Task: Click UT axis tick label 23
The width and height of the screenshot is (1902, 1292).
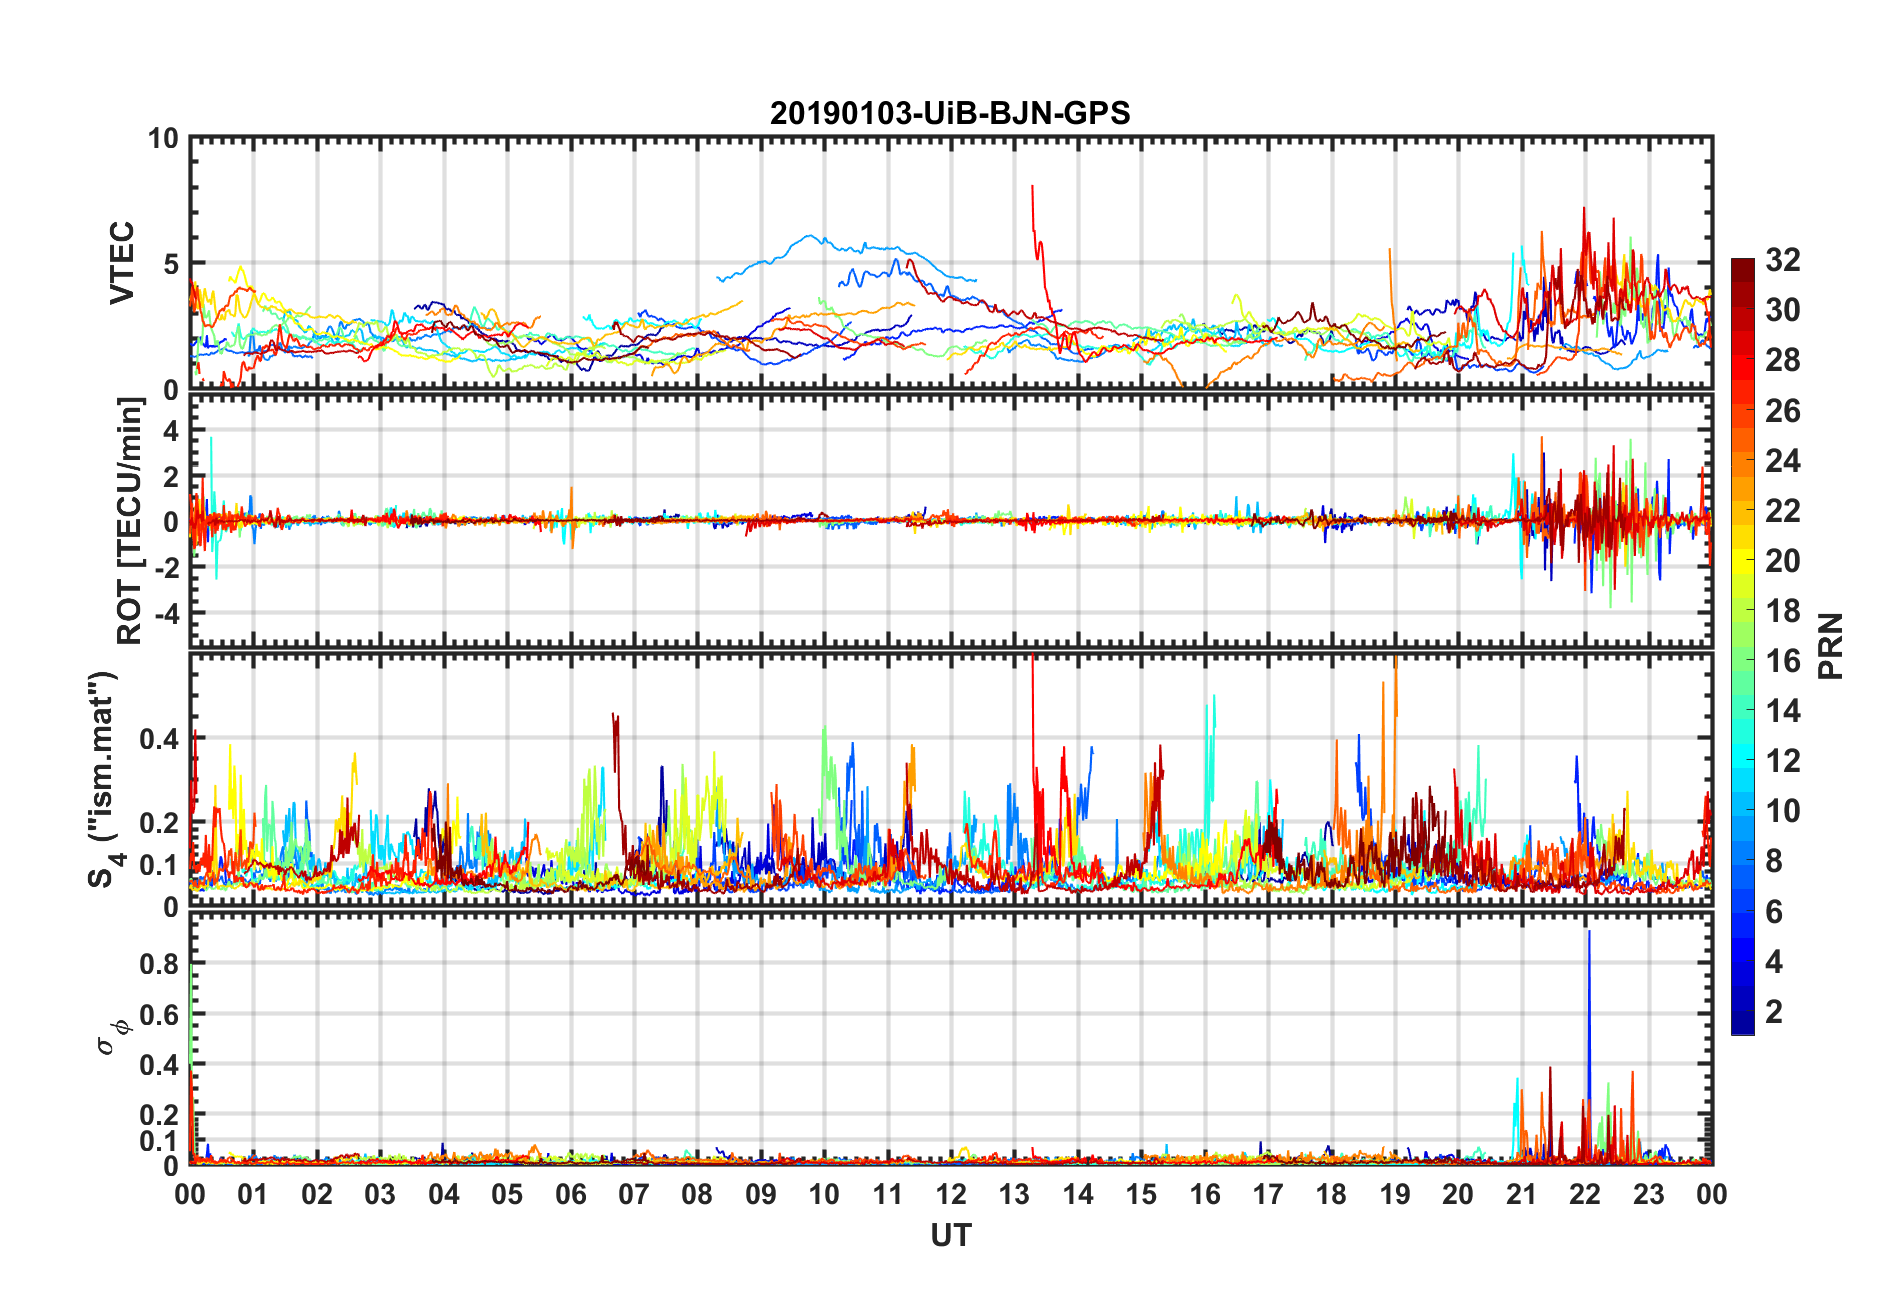Action: (x=1649, y=1194)
